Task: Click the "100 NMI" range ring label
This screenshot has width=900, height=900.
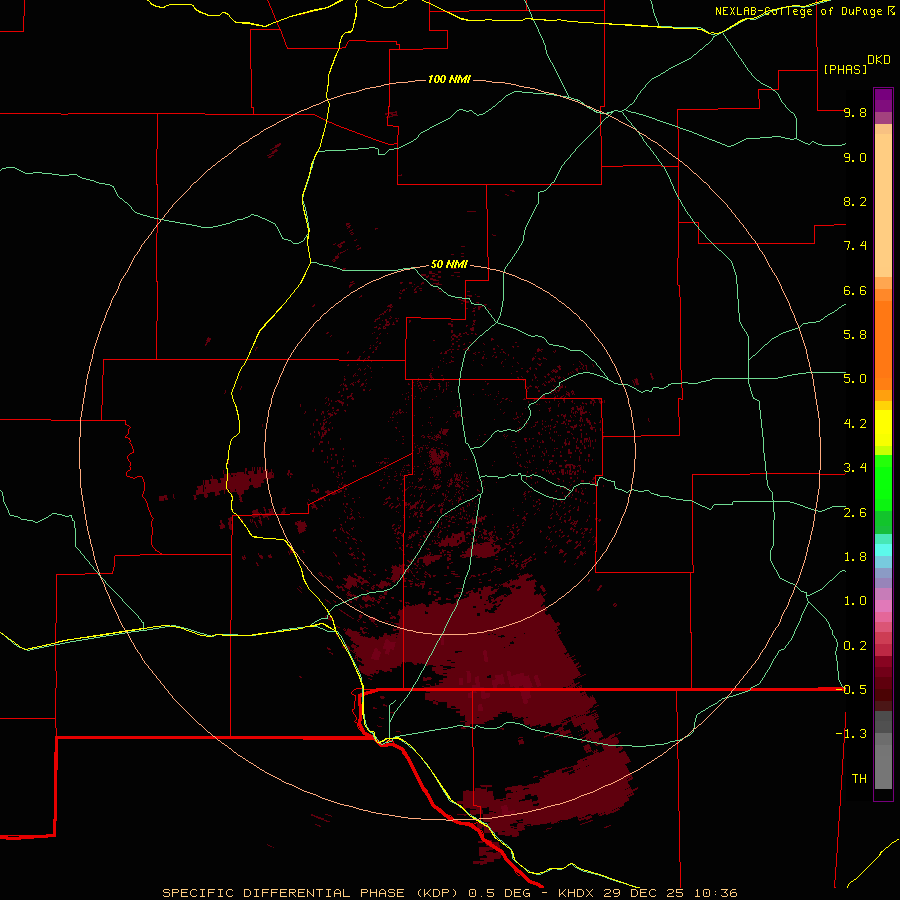Action: click(x=449, y=79)
